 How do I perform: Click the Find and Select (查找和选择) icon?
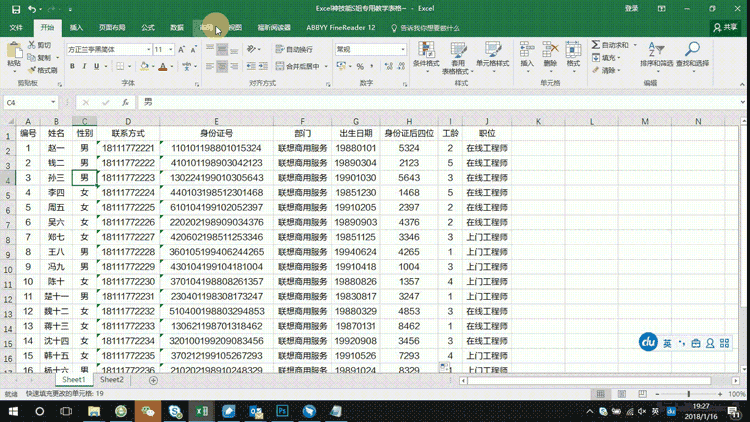(x=692, y=56)
